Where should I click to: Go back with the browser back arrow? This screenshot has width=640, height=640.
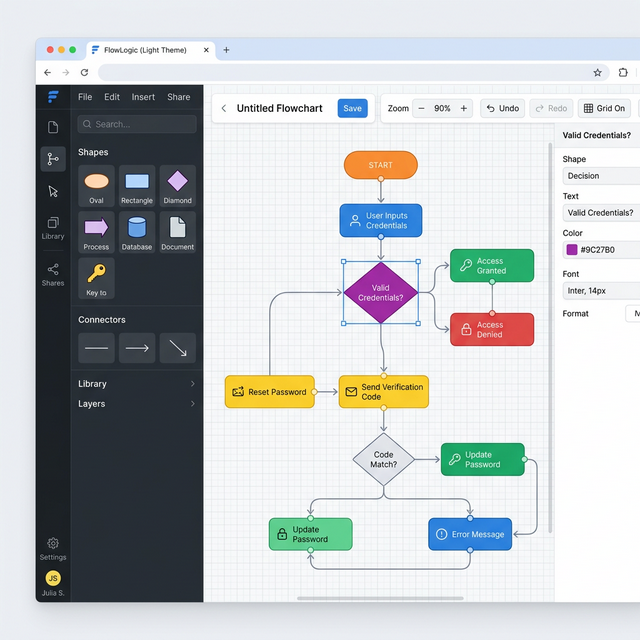47,73
